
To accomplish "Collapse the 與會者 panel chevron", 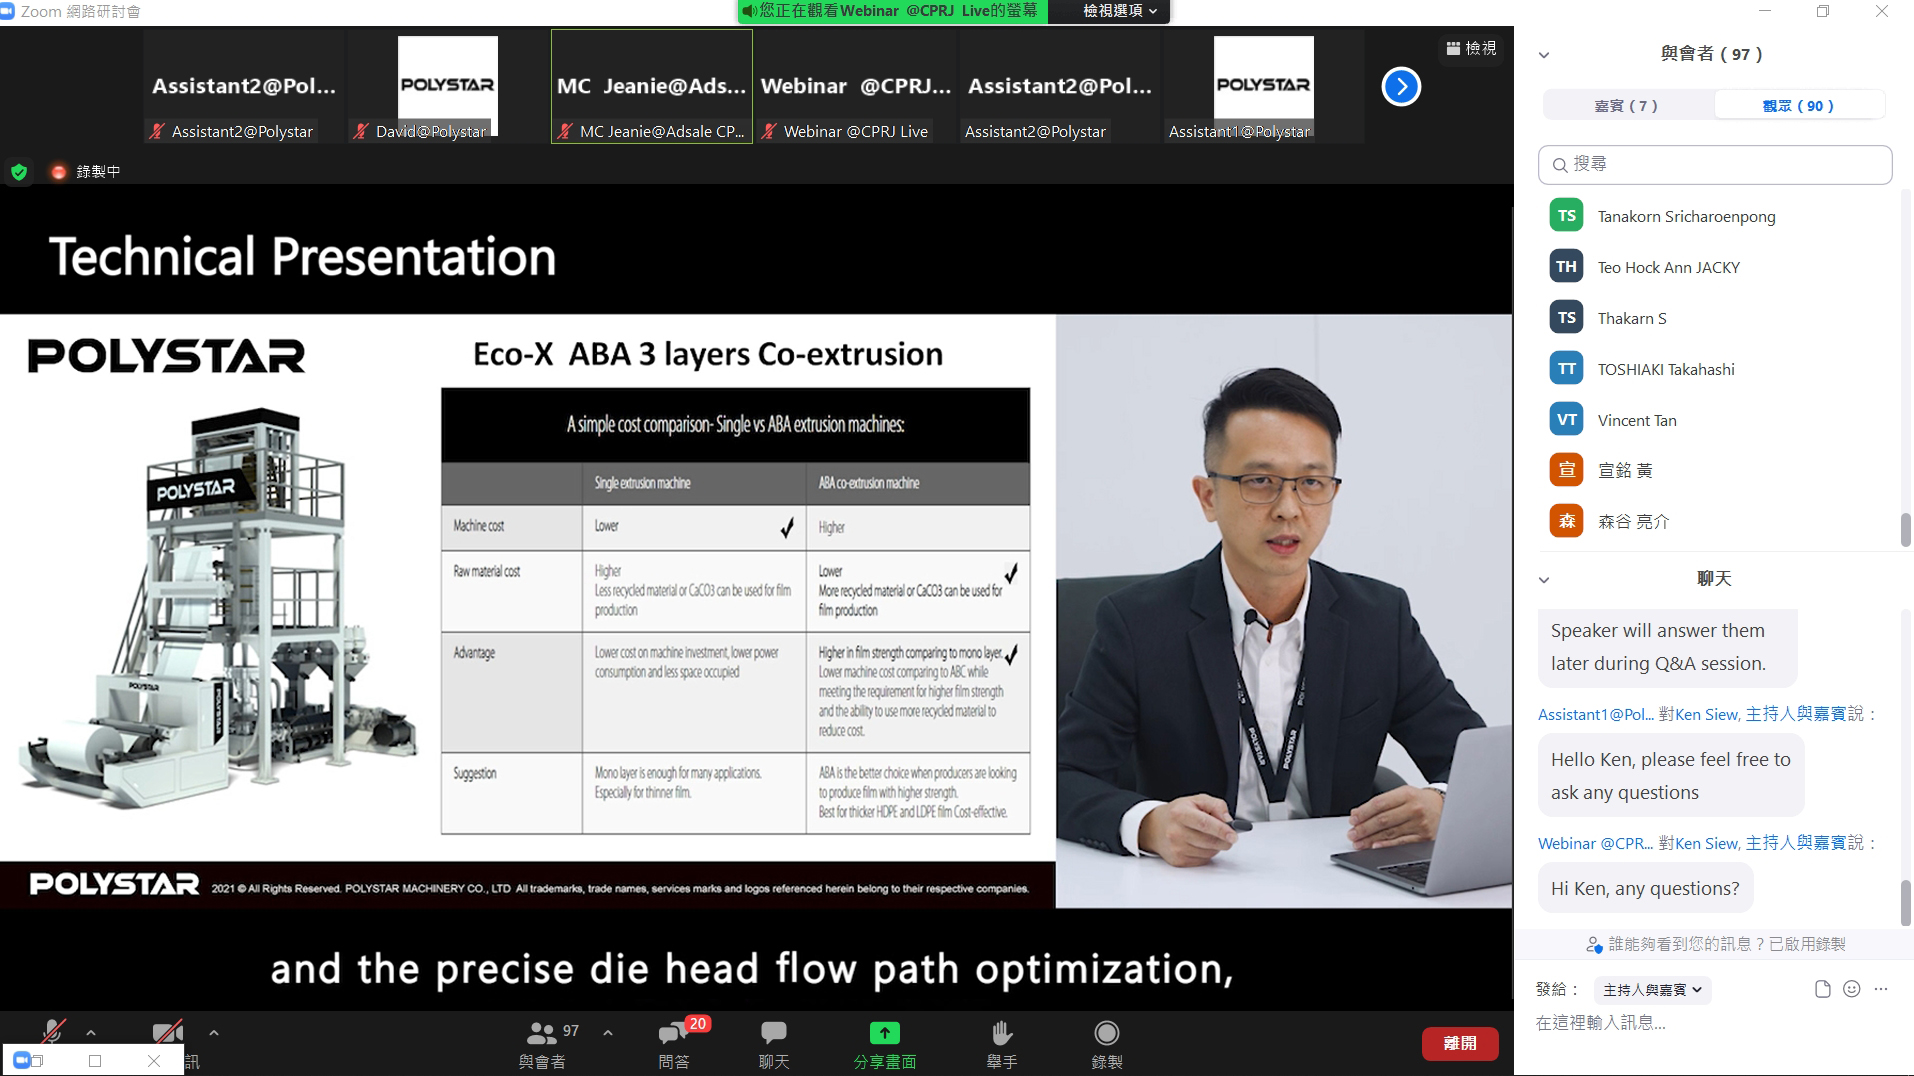I will 1544,55.
